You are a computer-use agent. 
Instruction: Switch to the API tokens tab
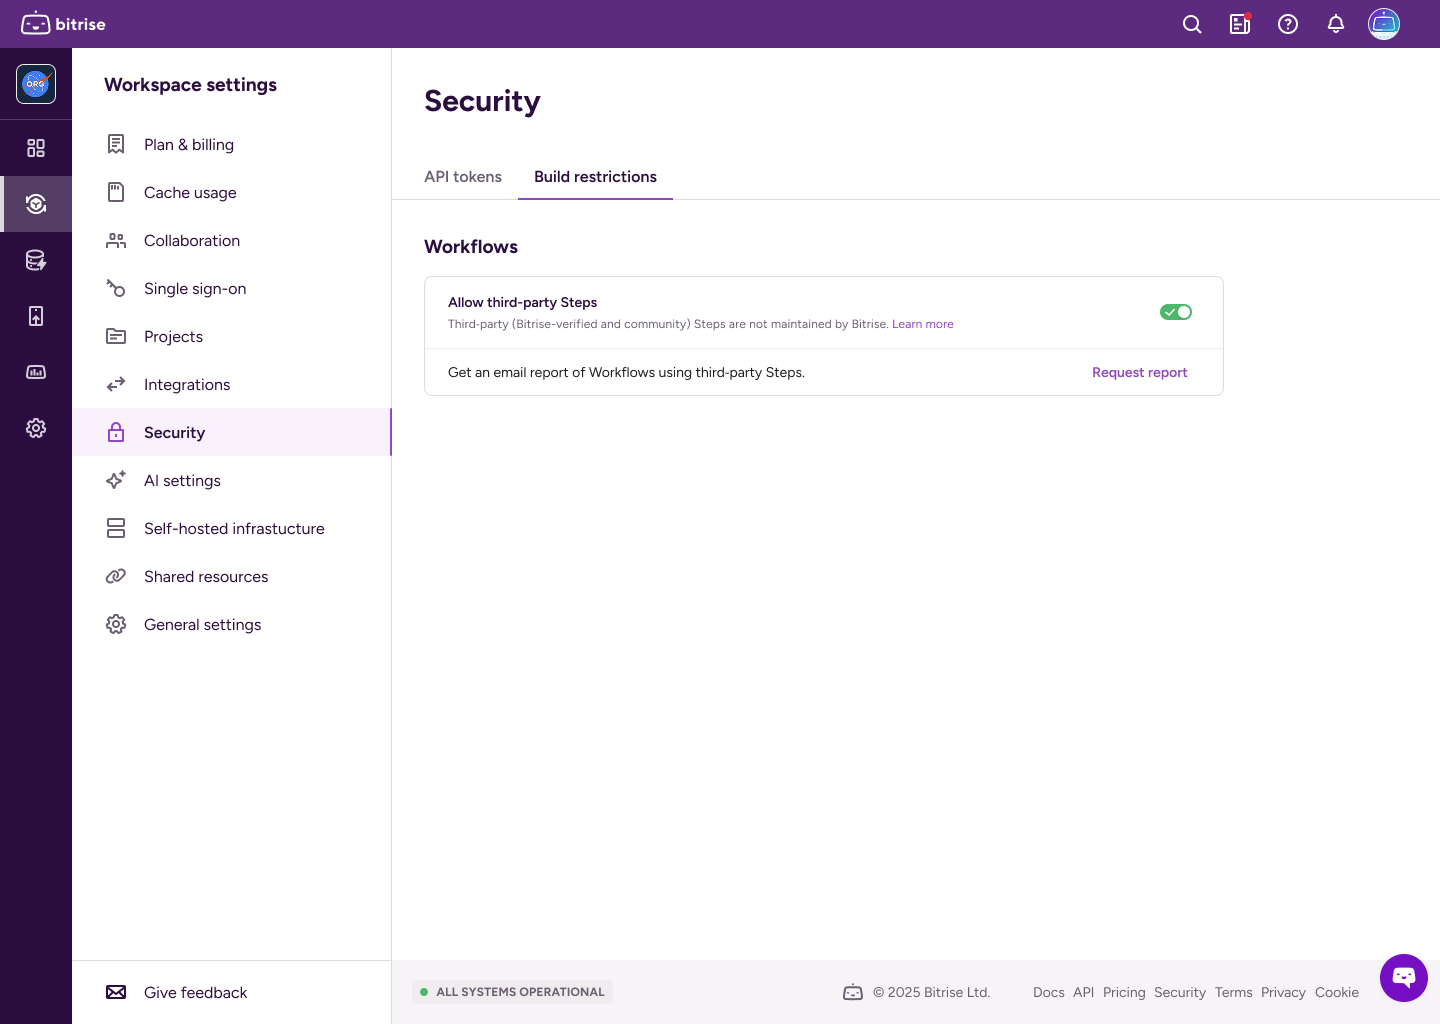463,177
